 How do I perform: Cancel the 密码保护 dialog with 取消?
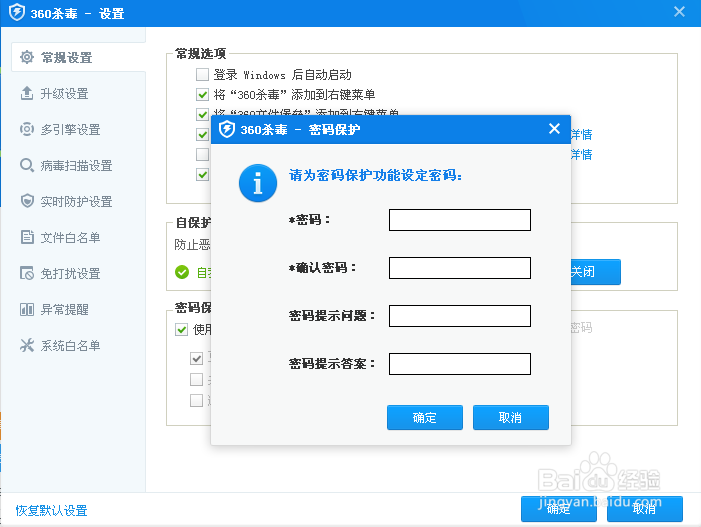click(x=511, y=417)
